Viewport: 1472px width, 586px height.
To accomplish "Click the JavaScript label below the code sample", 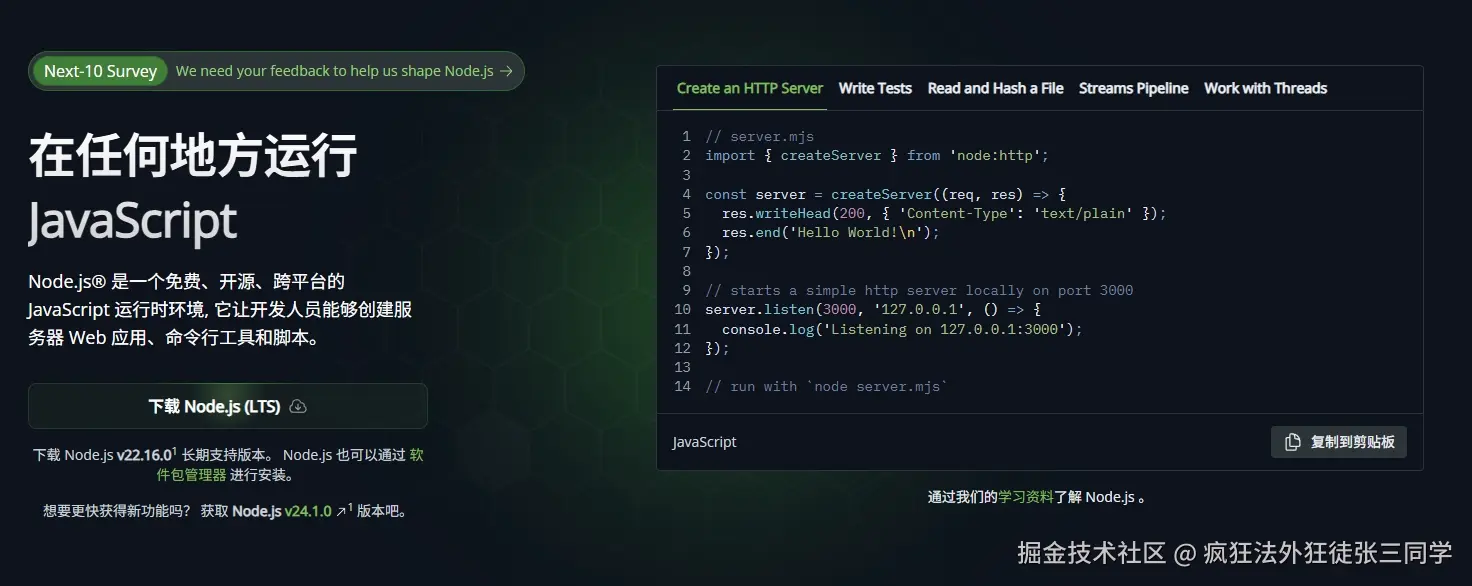I will coord(703,441).
